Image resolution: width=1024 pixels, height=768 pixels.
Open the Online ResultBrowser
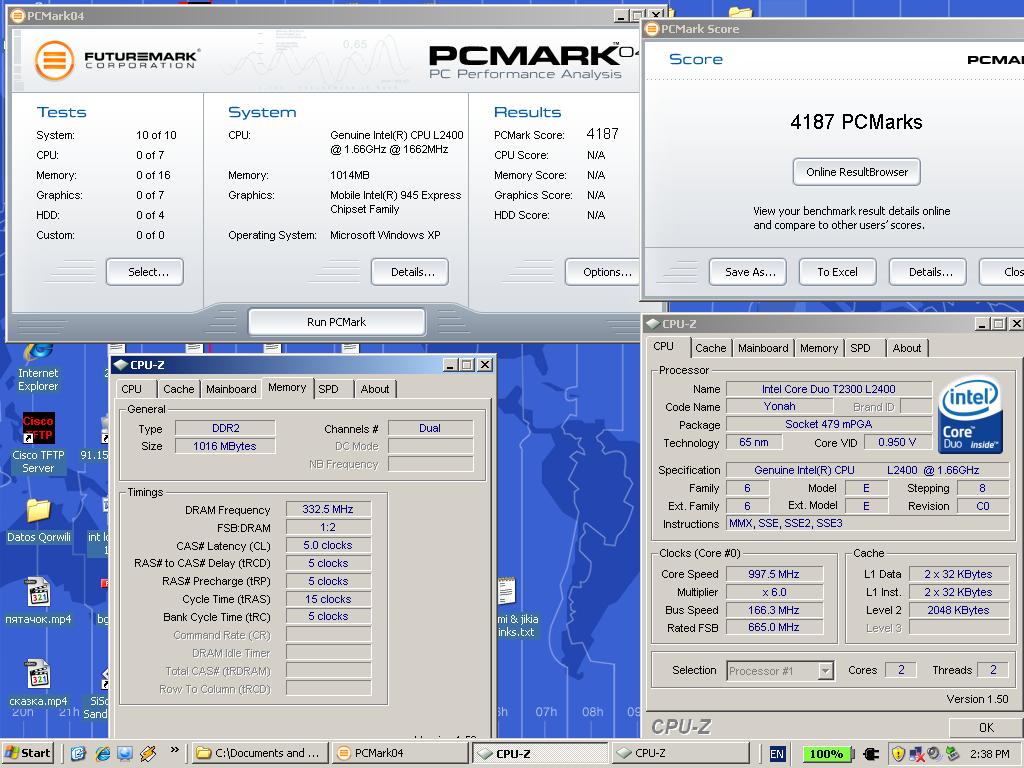[857, 172]
